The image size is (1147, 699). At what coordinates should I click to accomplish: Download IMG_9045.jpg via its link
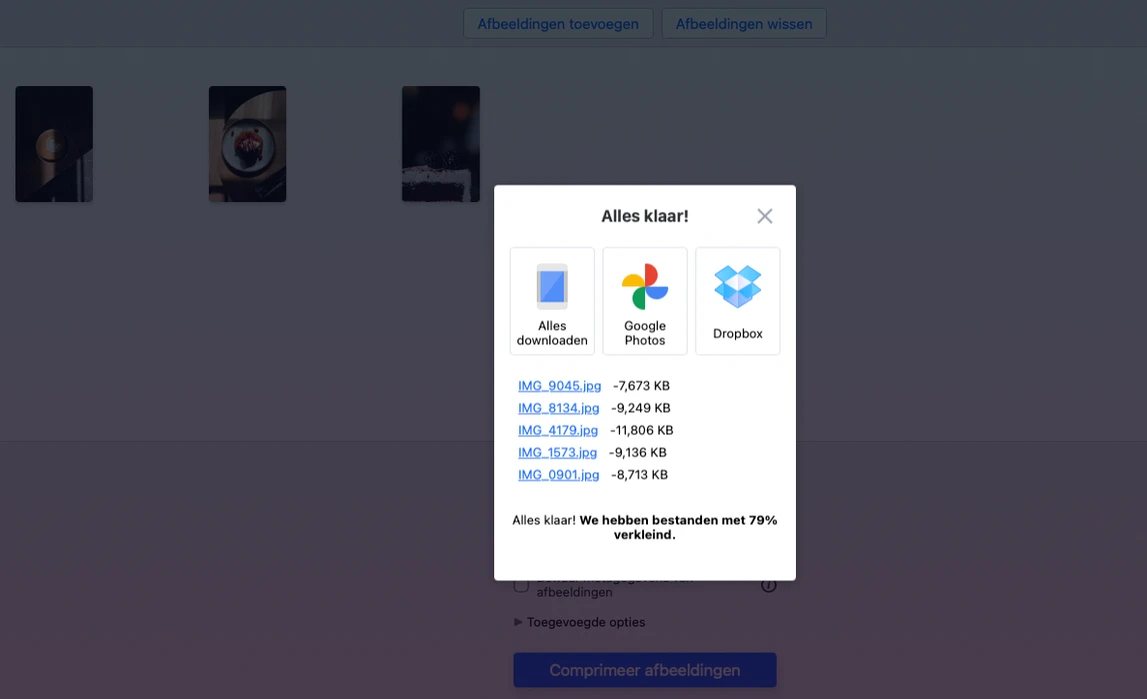click(x=559, y=386)
